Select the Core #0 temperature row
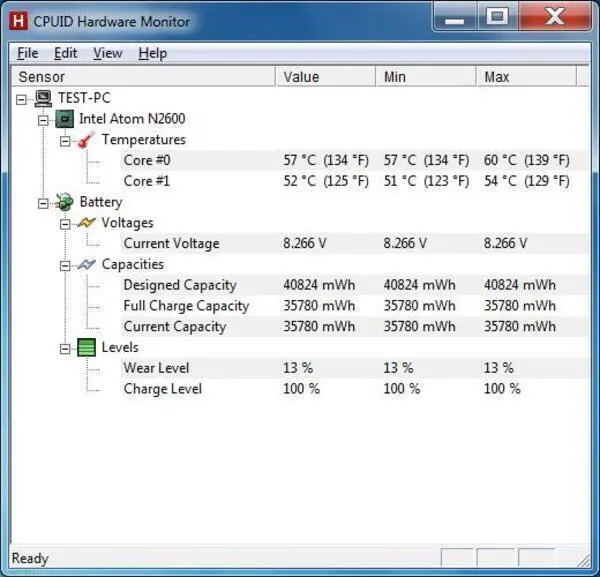 354,160
